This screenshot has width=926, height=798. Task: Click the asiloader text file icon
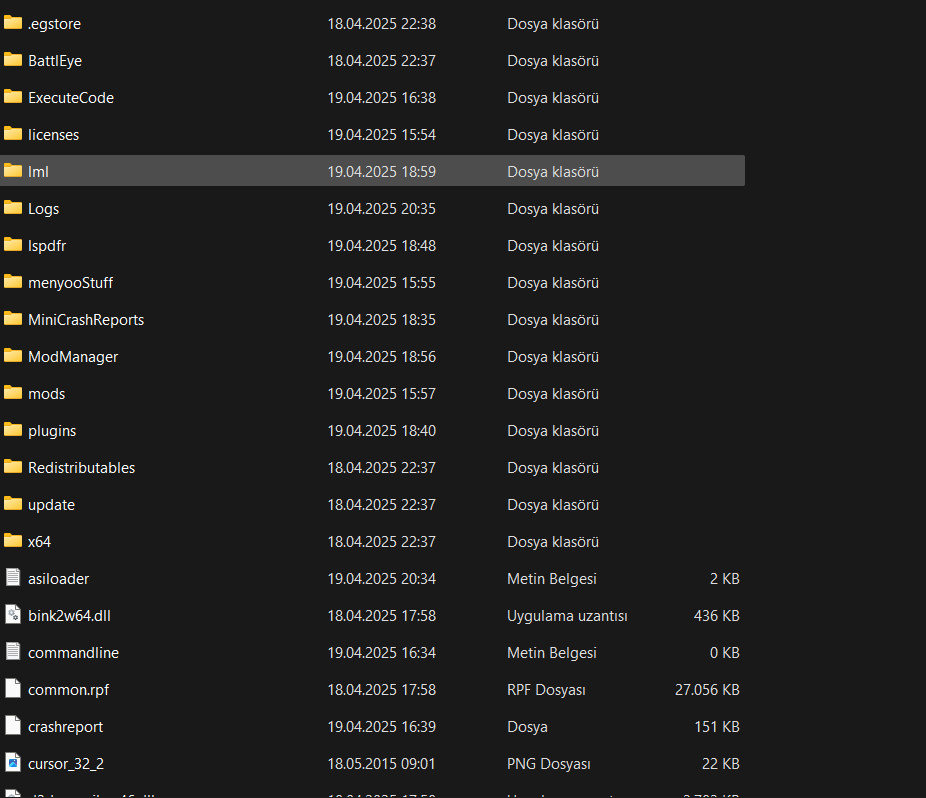13,578
